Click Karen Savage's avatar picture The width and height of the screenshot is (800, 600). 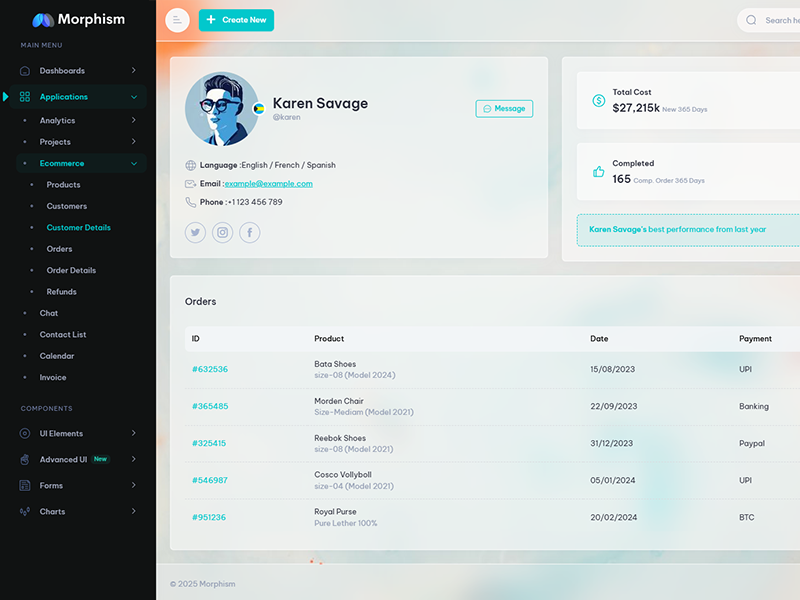tap(222, 108)
